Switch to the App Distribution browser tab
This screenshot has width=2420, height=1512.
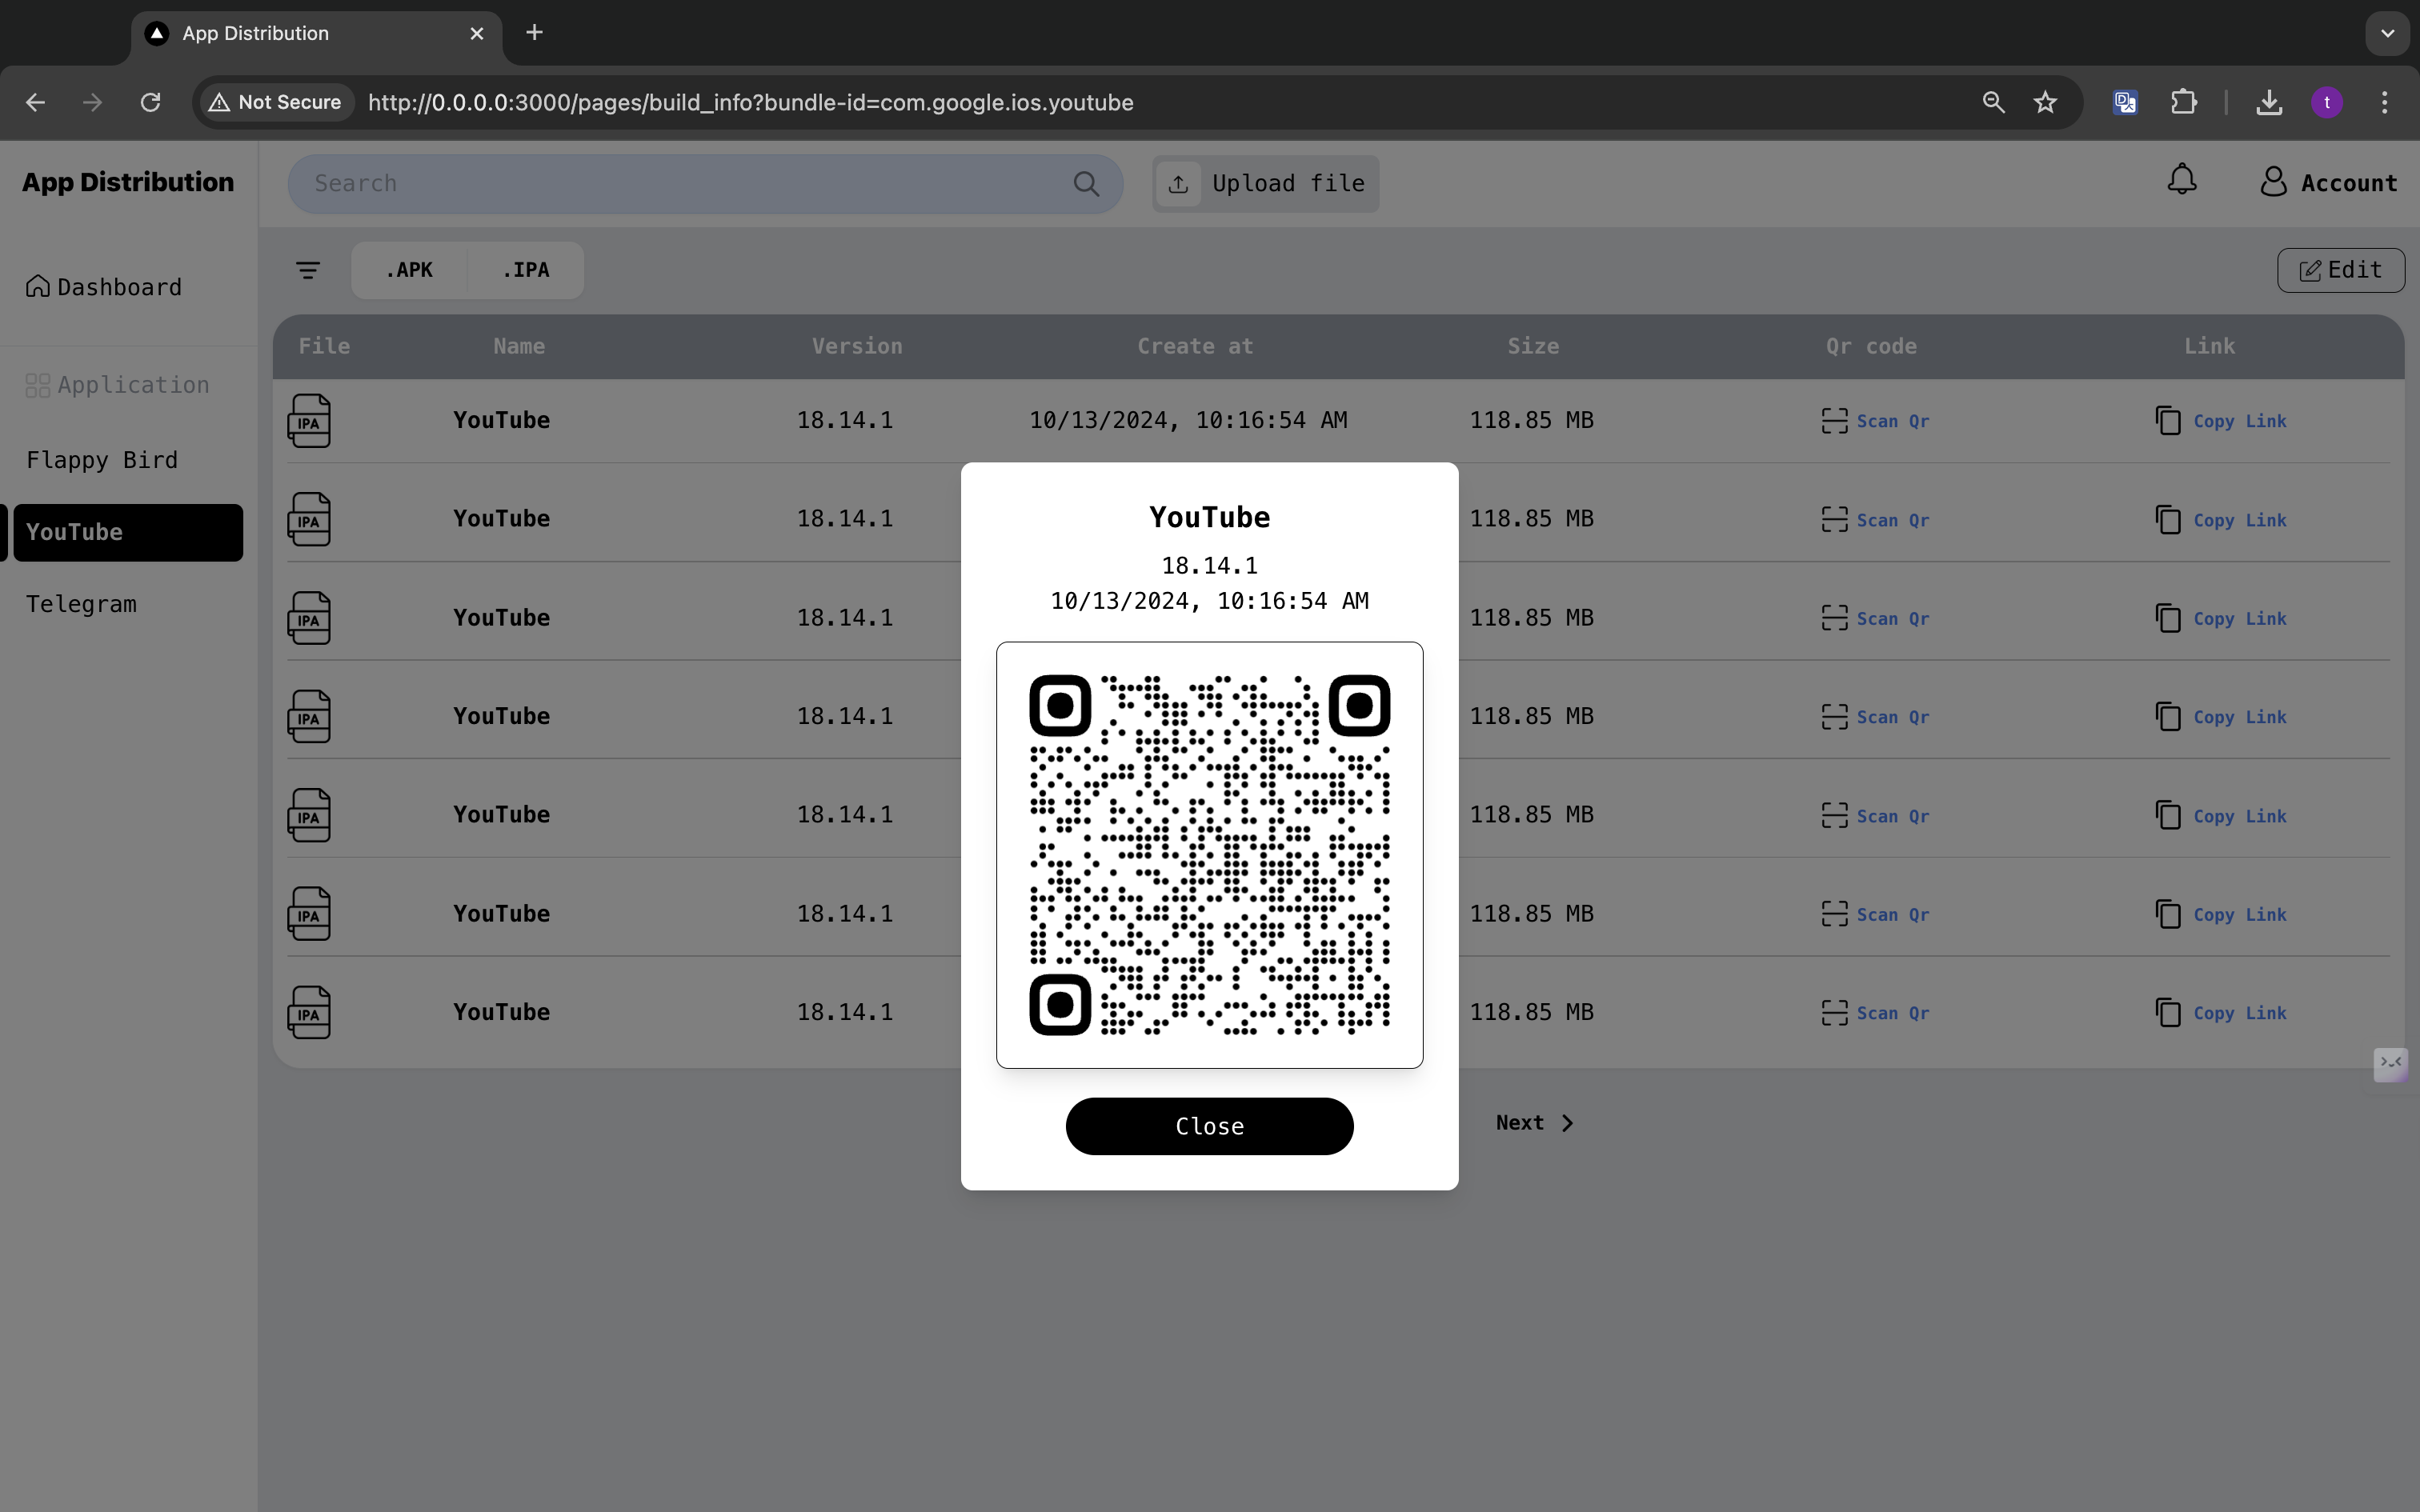point(255,33)
